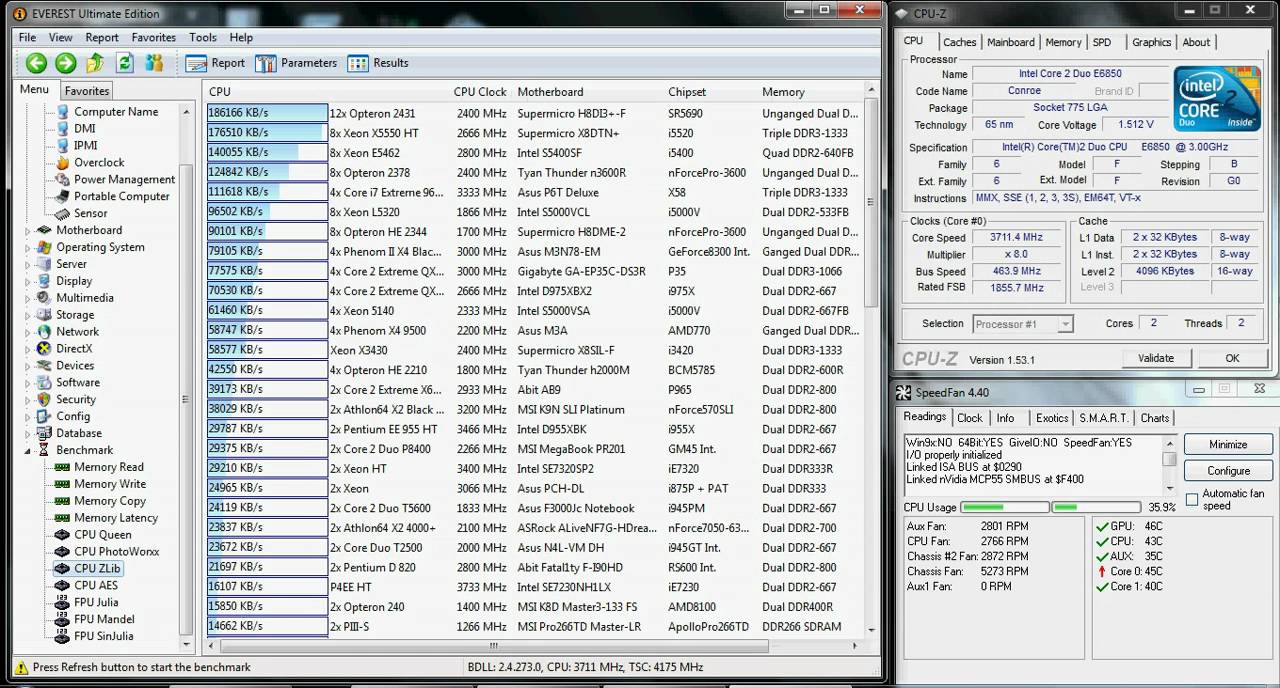Select the 24119 KB/s Core 2 Duo T5600 row
1280x688 pixels.
(534, 508)
